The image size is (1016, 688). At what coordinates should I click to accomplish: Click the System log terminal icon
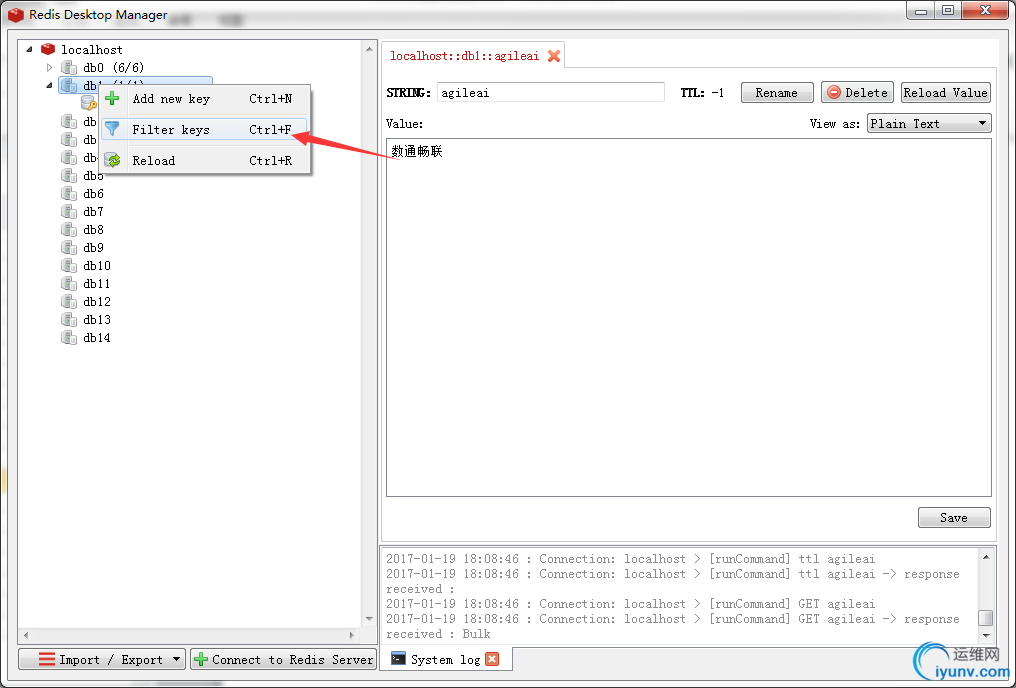click(x=398, y=659)
